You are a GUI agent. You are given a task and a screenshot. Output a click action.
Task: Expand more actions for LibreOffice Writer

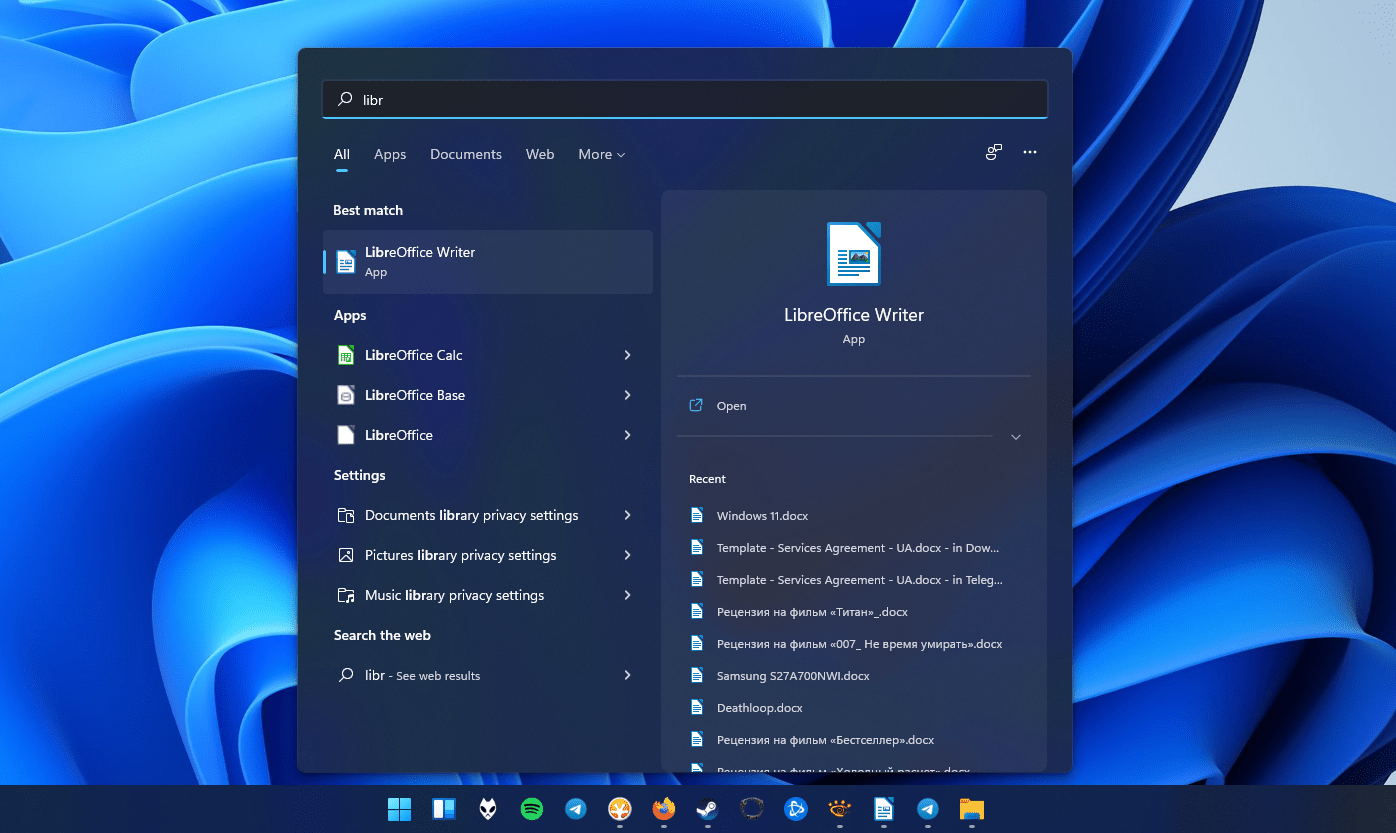pos(1015,437)
